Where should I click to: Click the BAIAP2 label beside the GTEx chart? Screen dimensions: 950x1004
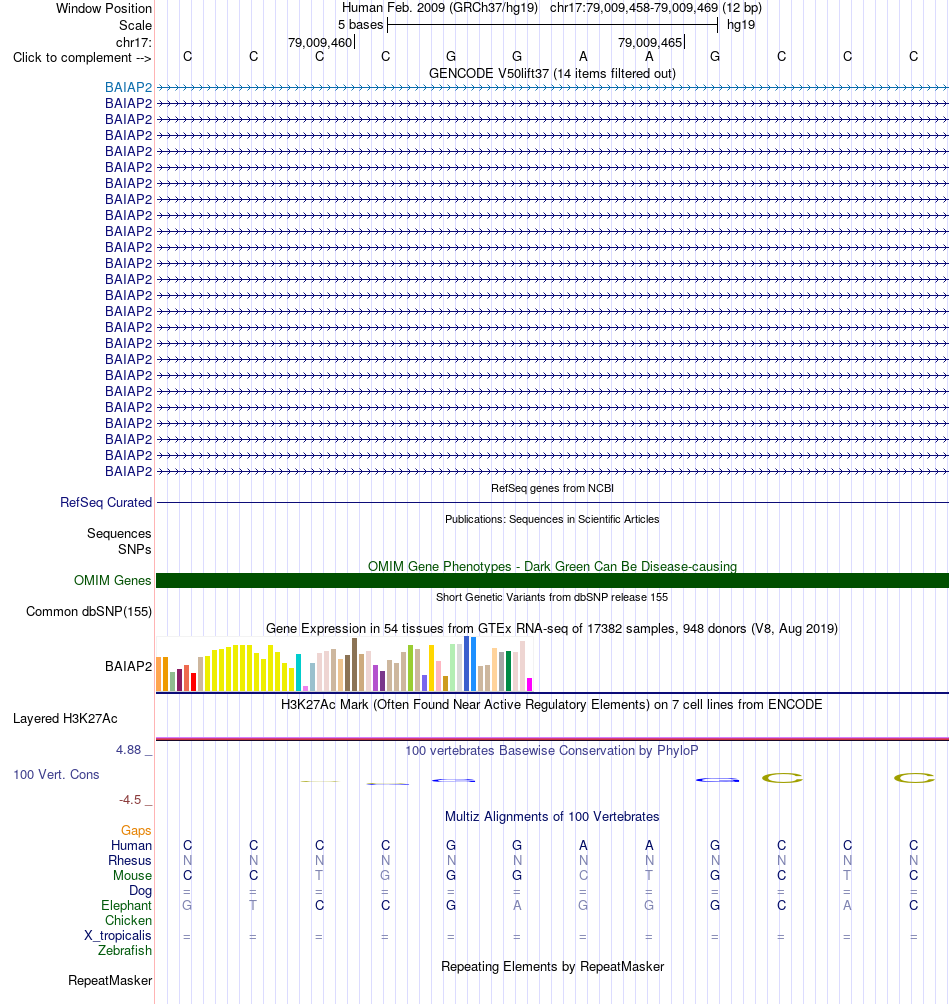point(128,666)
